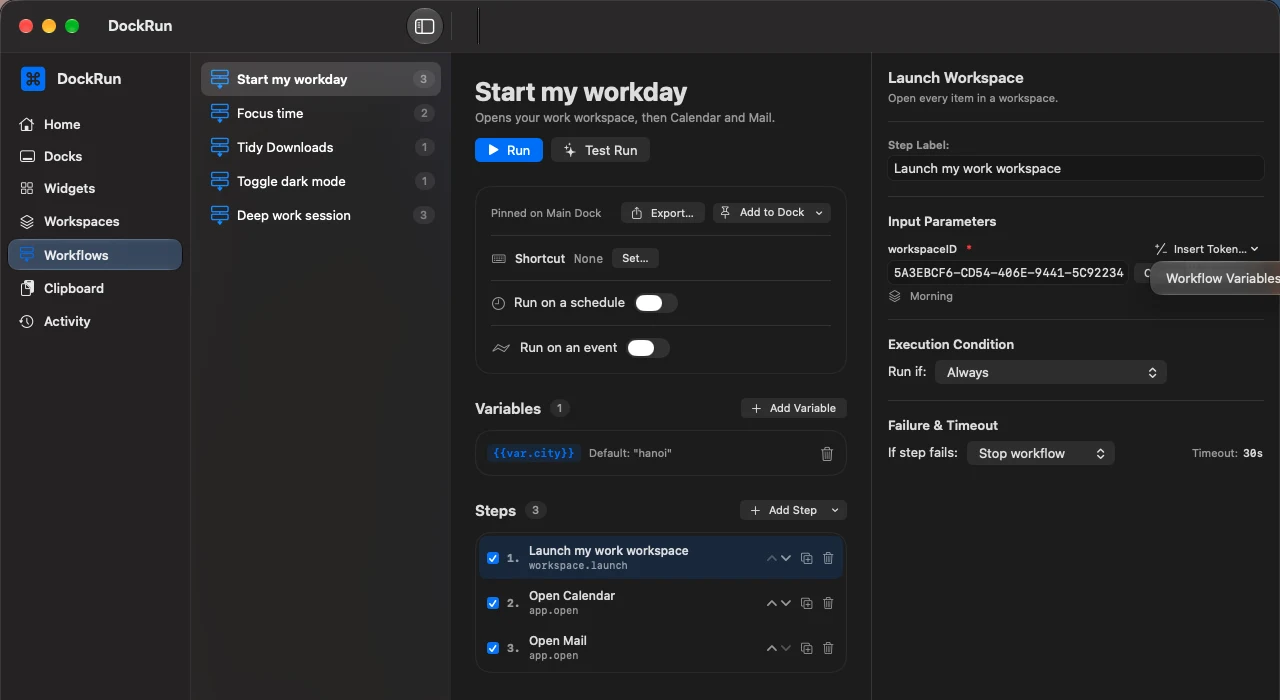This screenshot has width=1280, height=700.
Task: Select the Start my workday workflow
Action: [321, 79]
